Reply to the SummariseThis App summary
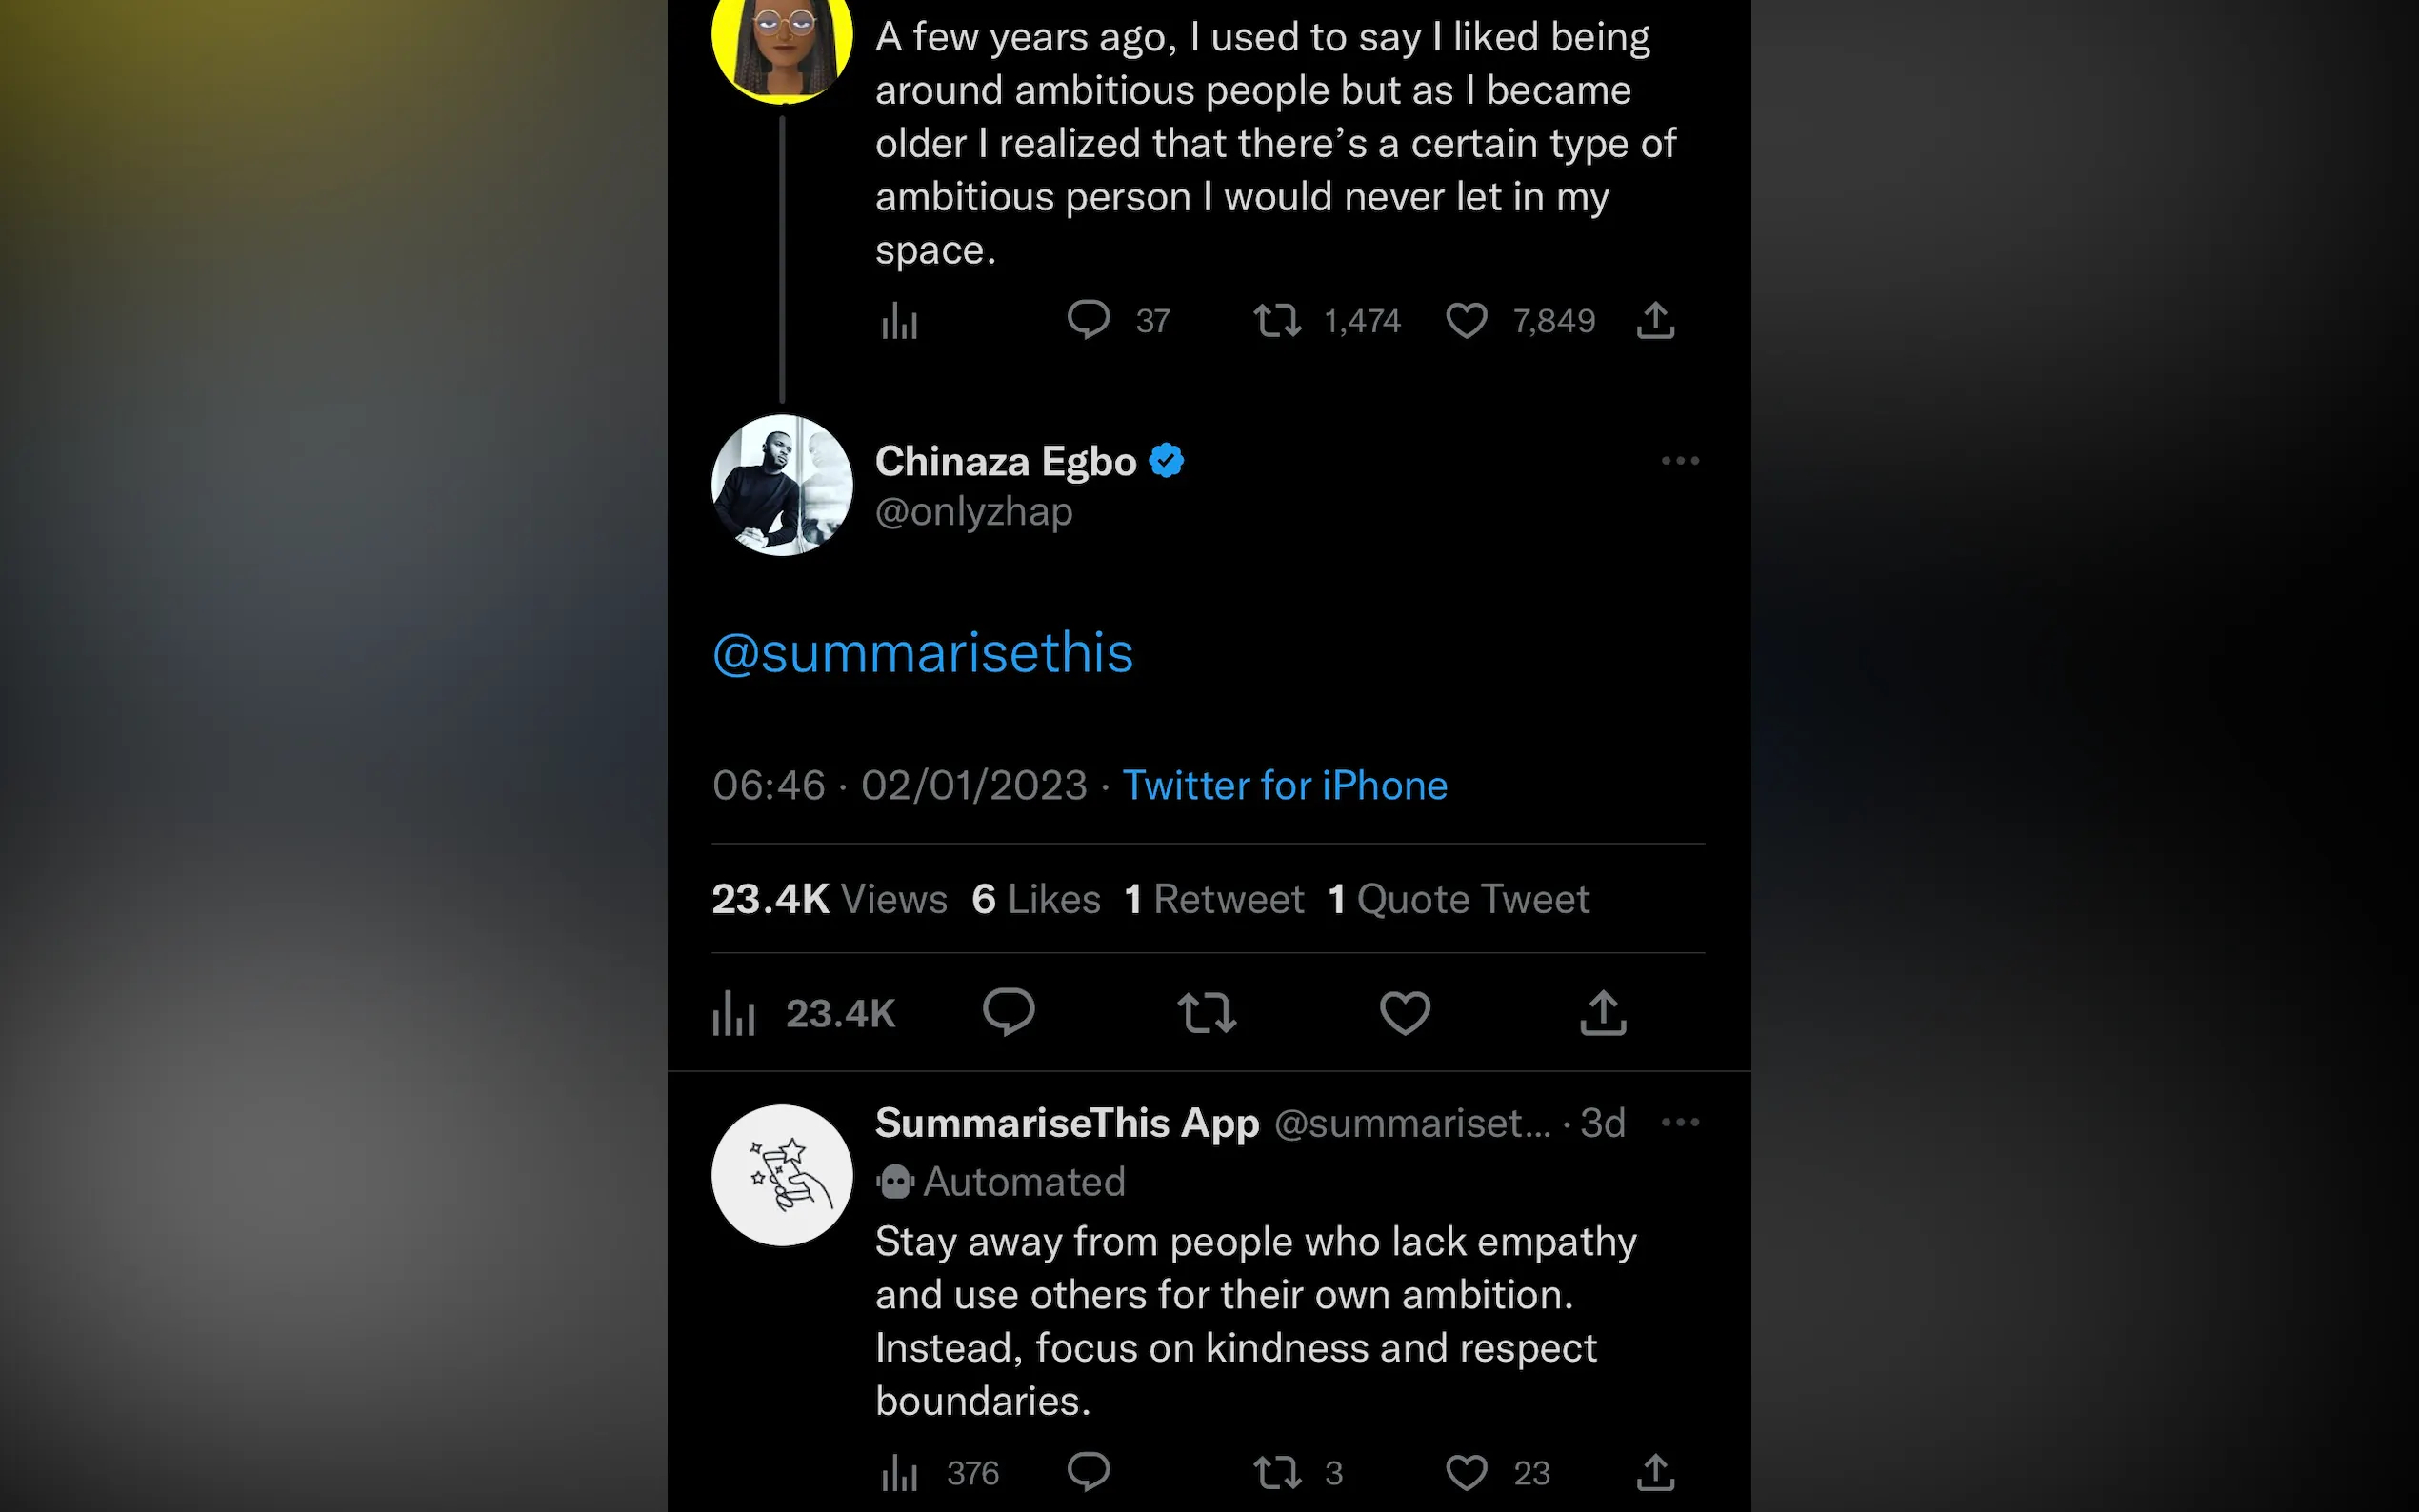 1088,1472
